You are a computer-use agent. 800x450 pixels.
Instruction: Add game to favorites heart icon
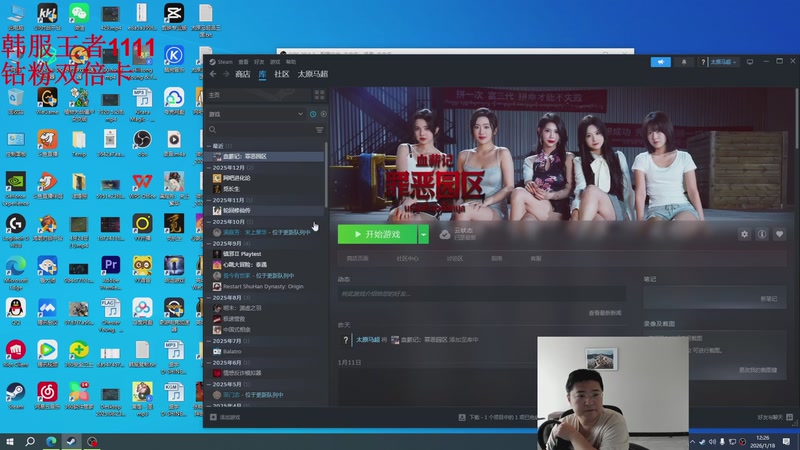coord(779,234)
